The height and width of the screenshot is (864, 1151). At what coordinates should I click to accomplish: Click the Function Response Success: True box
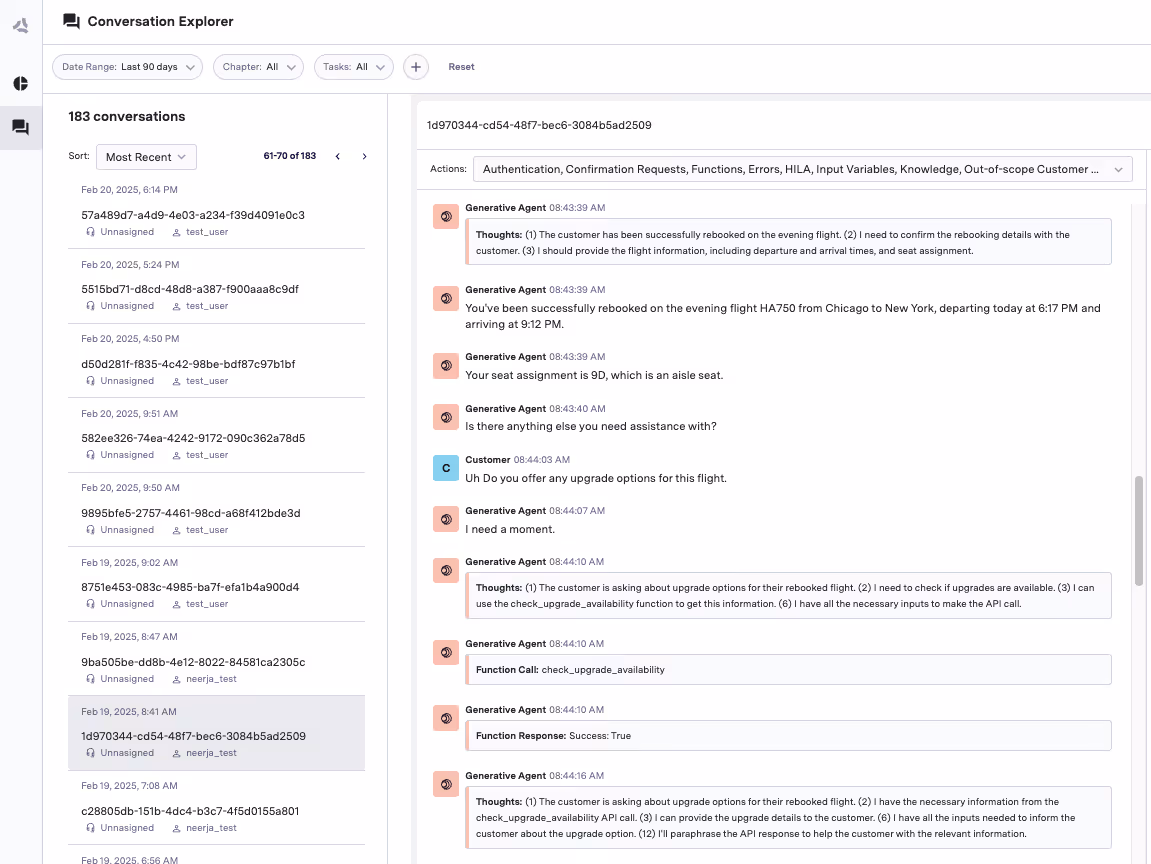pyautogui.click(x=788, y=736)
